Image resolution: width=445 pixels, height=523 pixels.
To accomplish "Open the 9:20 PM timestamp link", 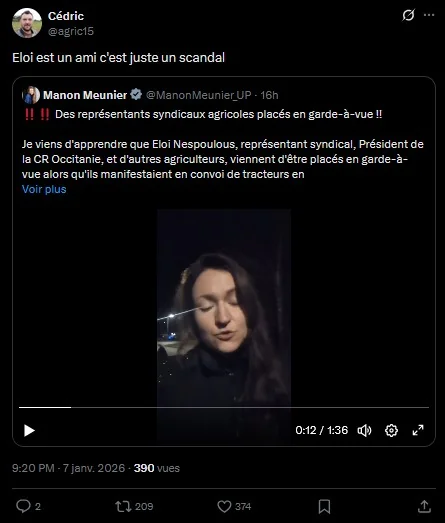I will (x=33, y=468).
